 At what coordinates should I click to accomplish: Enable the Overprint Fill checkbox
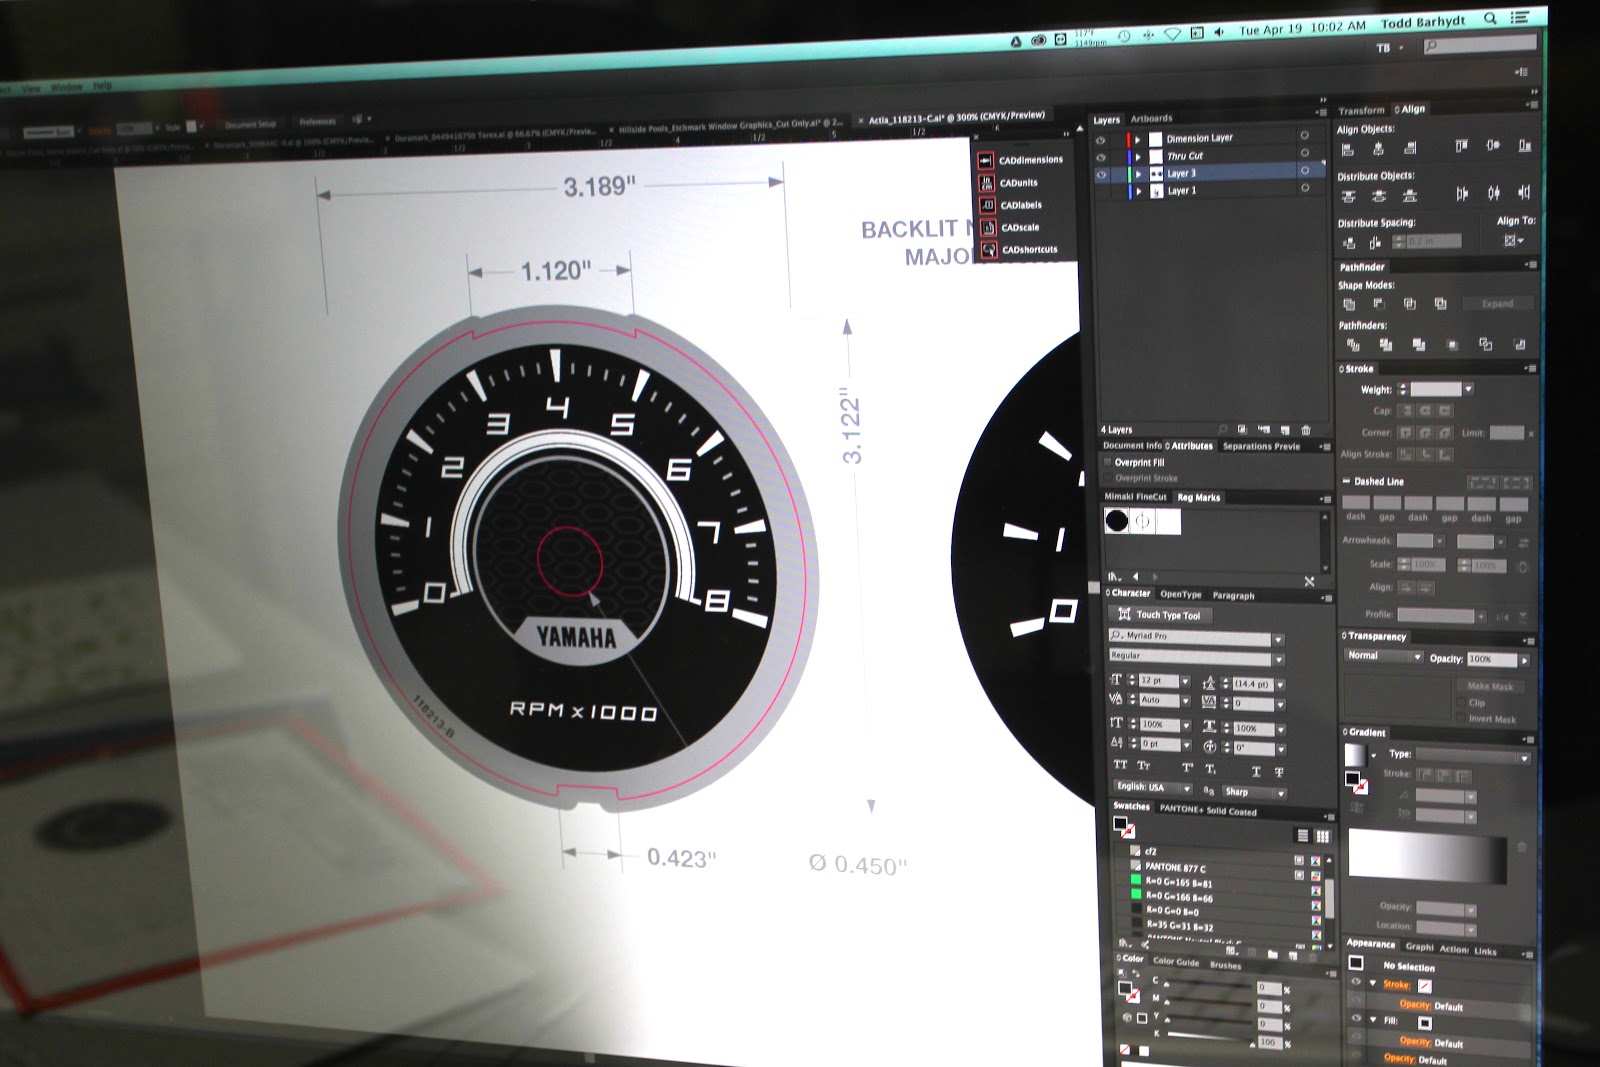[x=1108, y=462]
